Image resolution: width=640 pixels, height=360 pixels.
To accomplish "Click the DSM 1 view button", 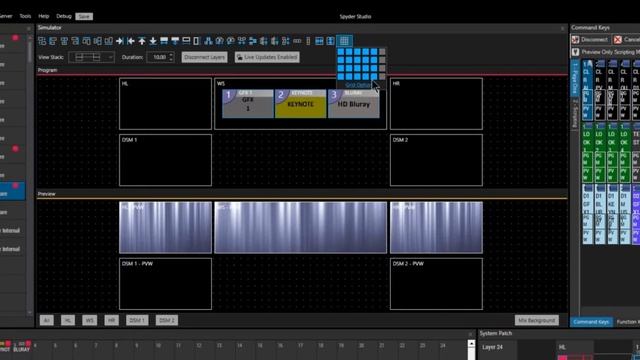I will coord(137,320).
